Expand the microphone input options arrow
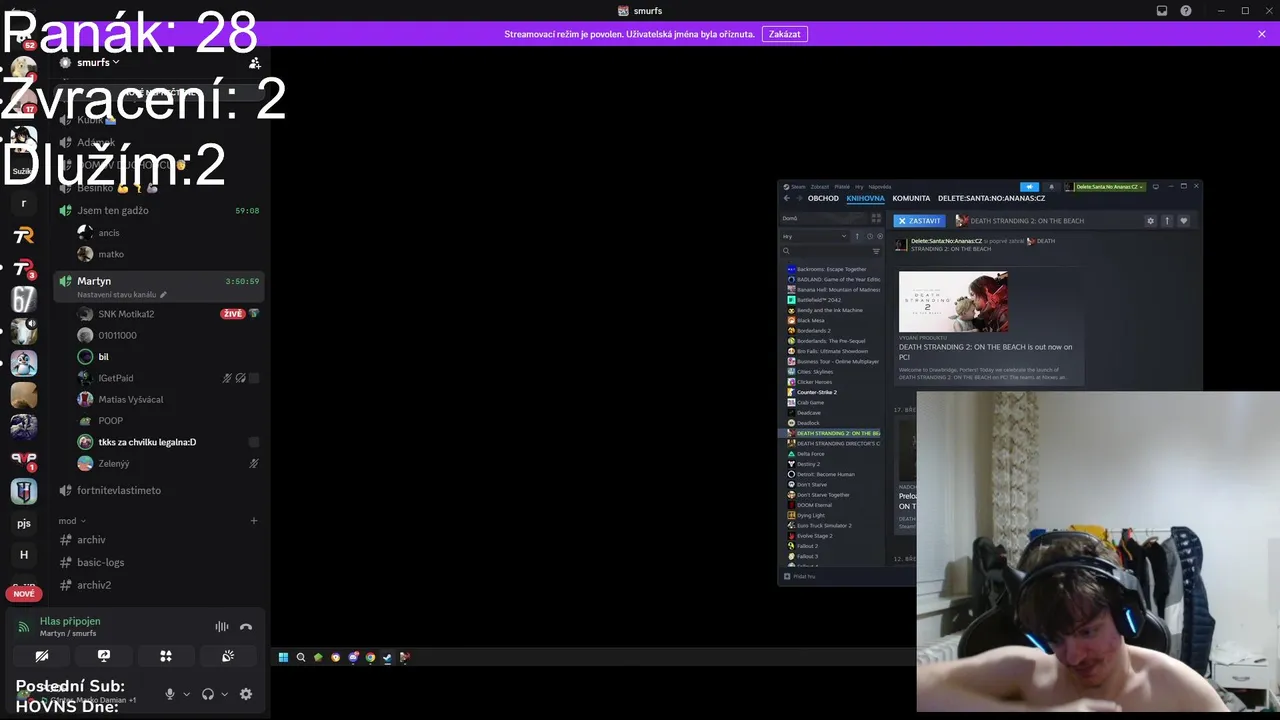1280x720 pixels. tap(186, 694)
